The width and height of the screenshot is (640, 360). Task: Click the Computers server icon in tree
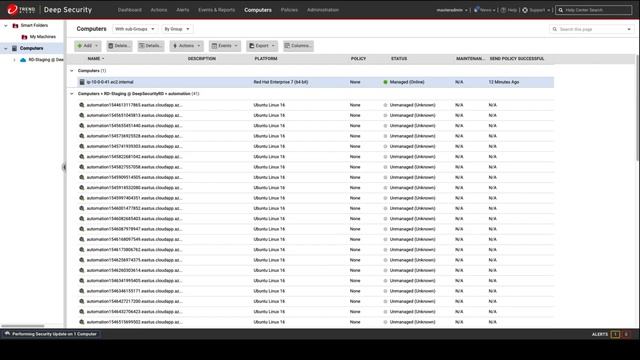[x=15, y=48]
